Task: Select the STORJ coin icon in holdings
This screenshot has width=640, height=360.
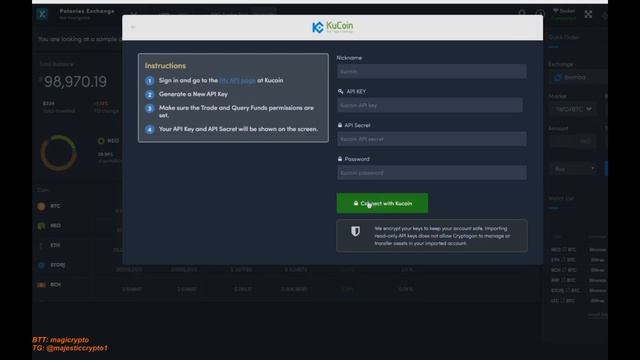Action: 41,265
